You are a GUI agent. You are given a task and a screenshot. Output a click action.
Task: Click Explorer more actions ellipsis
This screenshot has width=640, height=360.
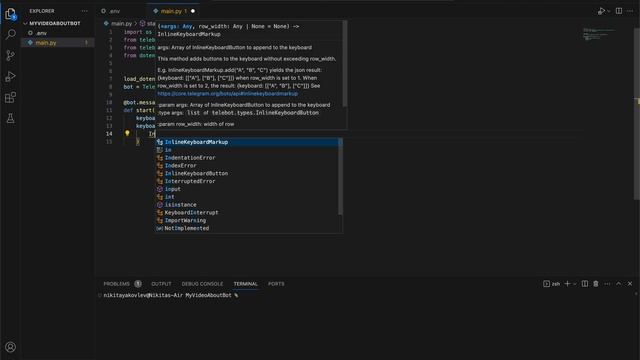(x=84, y=11)
